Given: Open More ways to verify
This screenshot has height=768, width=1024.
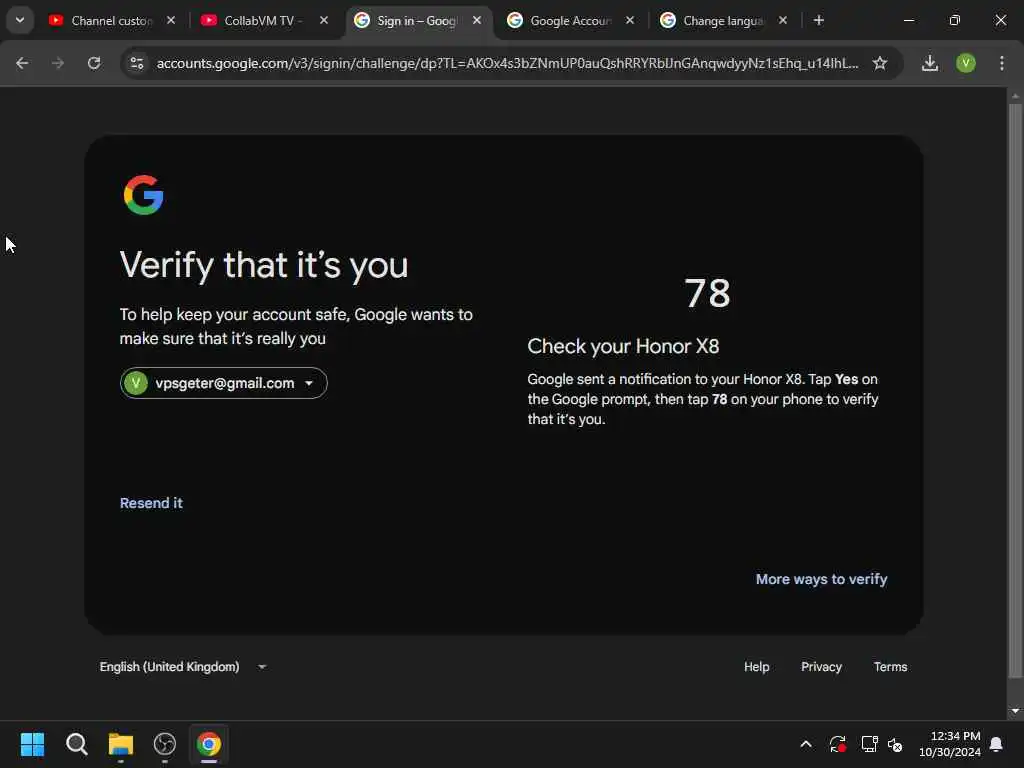Looking at the screenshot, I should pyautogui.click(x=821, y=579).
